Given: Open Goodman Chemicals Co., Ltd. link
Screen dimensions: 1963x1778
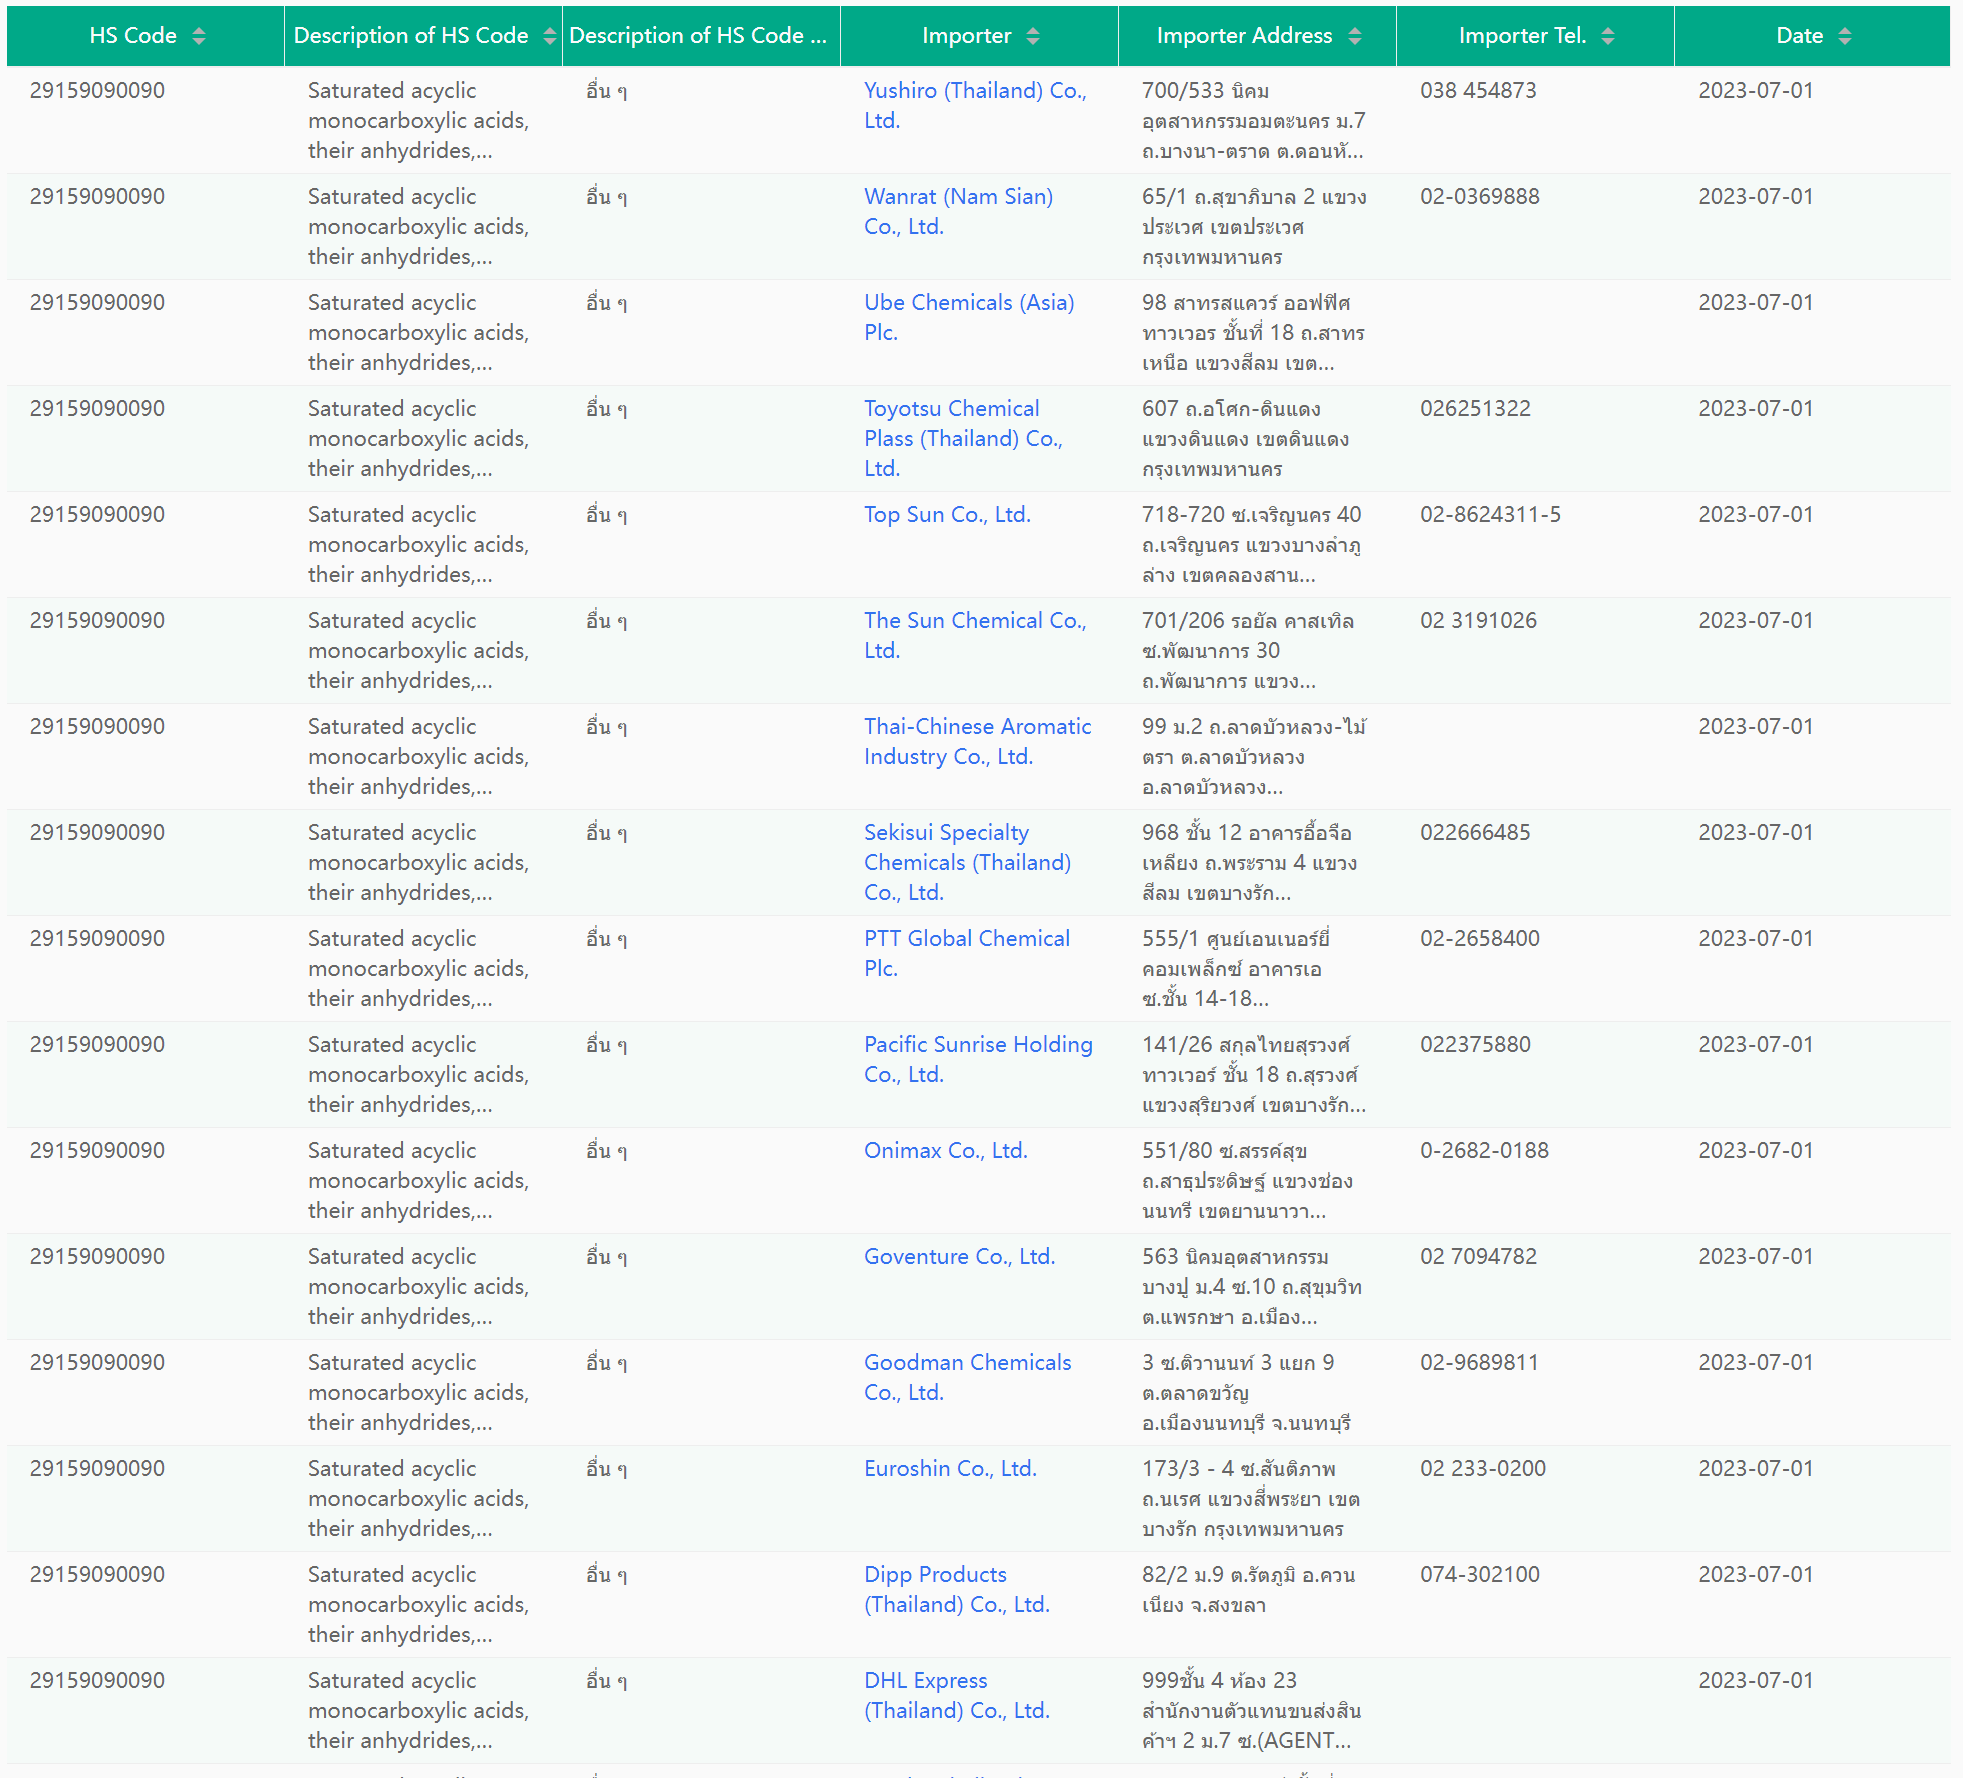Looking at the screenshot, I should (967, 1377).
